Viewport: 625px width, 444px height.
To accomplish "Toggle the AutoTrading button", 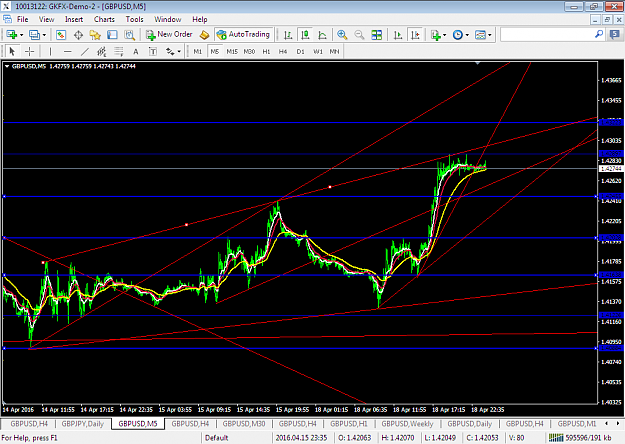I will click(x=244, y=35).
